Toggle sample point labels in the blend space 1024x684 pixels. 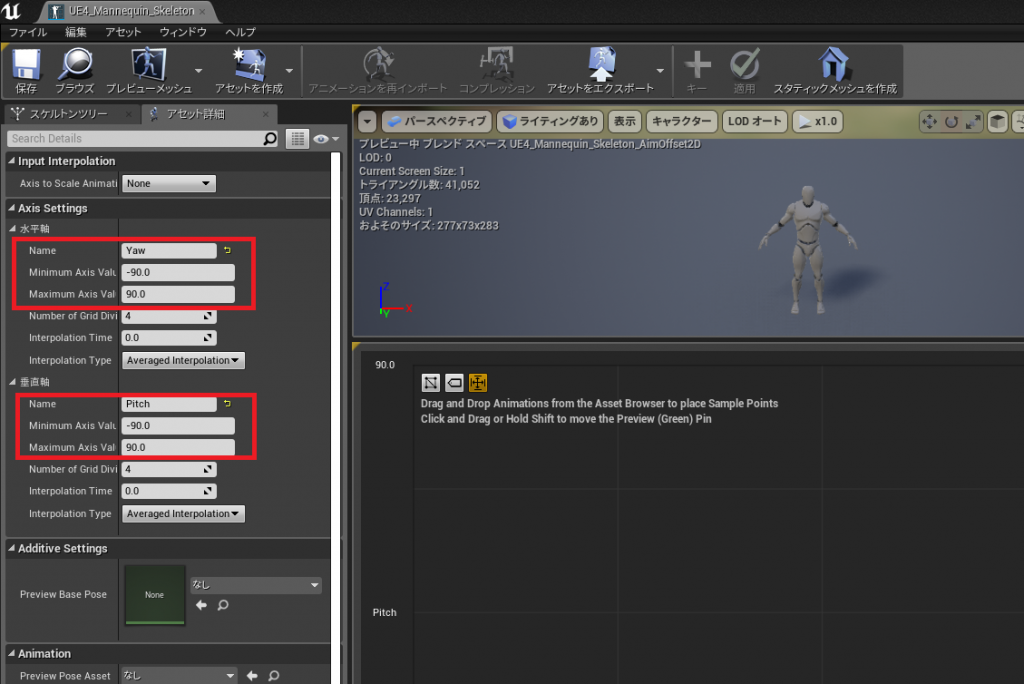454,382
